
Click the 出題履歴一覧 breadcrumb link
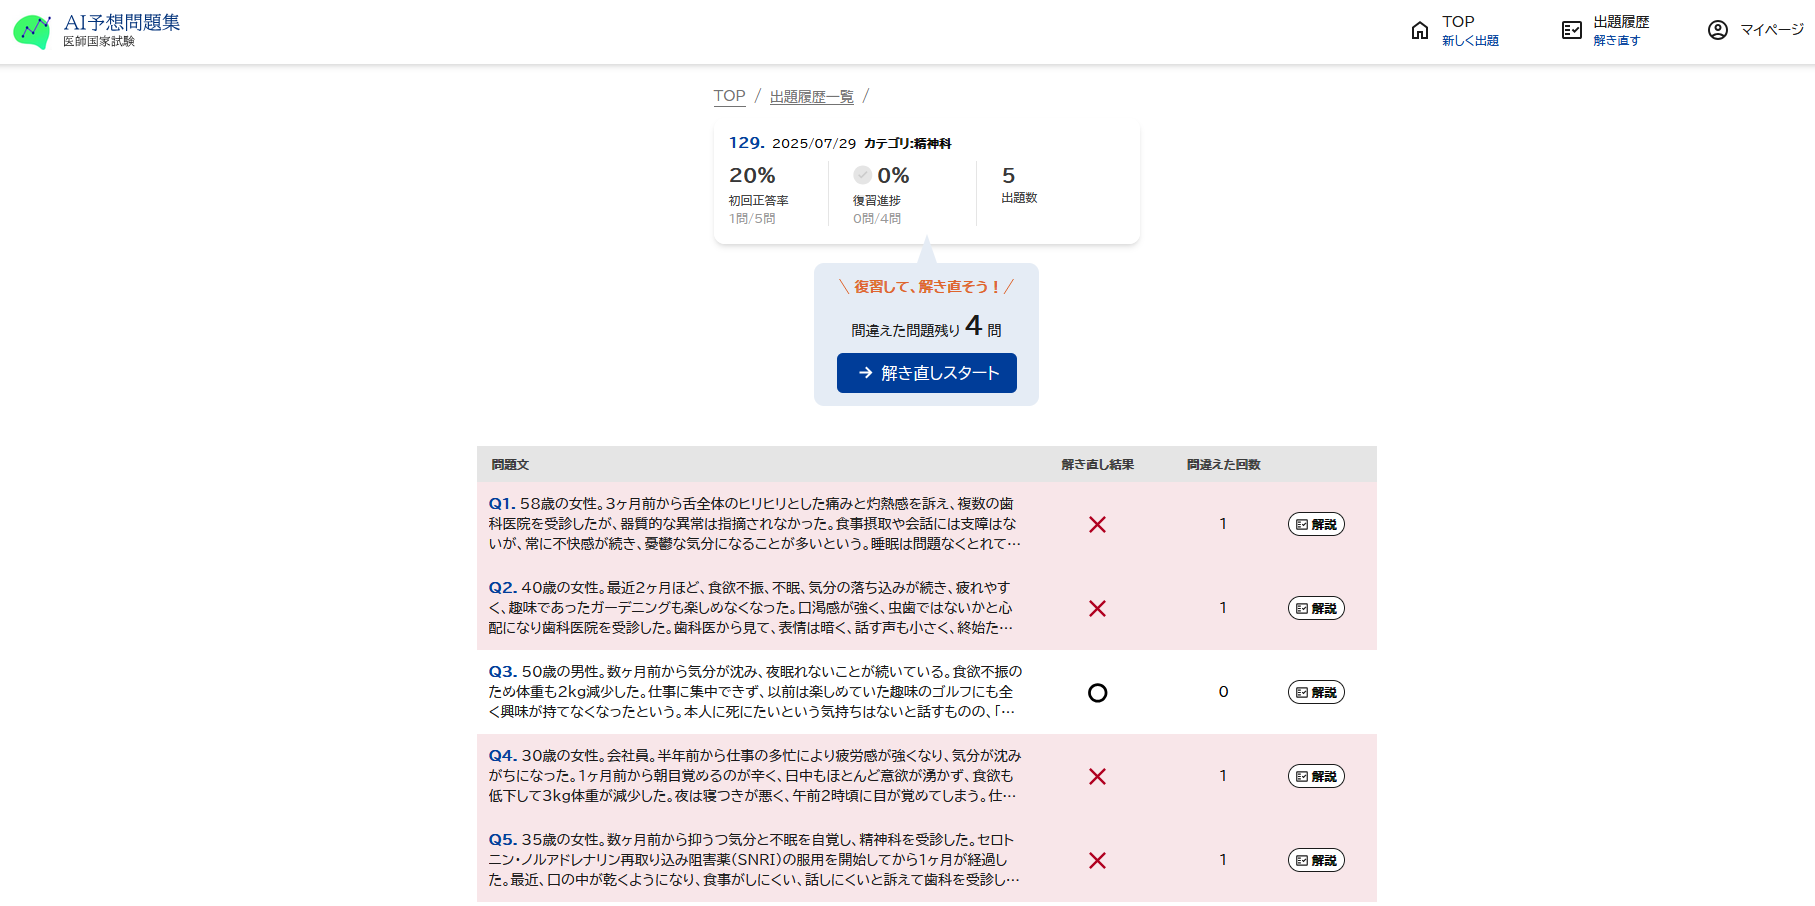[x=812, y=96]
